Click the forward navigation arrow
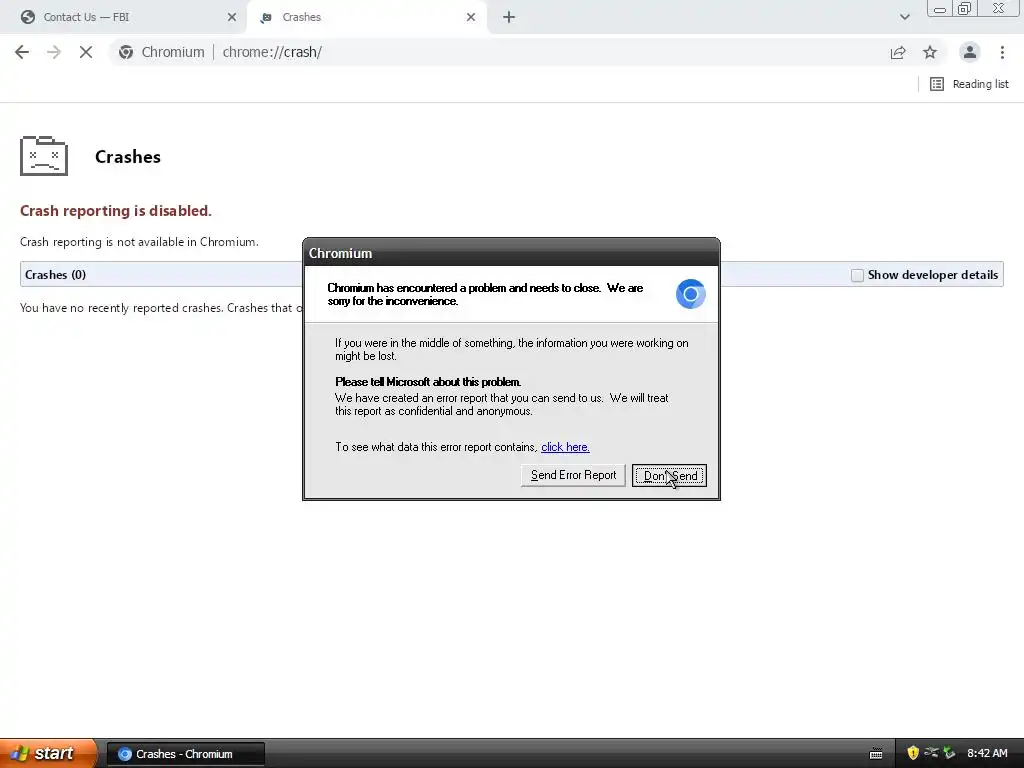The width and height of the screenshot is (1024, 768). tap(54, 52)
